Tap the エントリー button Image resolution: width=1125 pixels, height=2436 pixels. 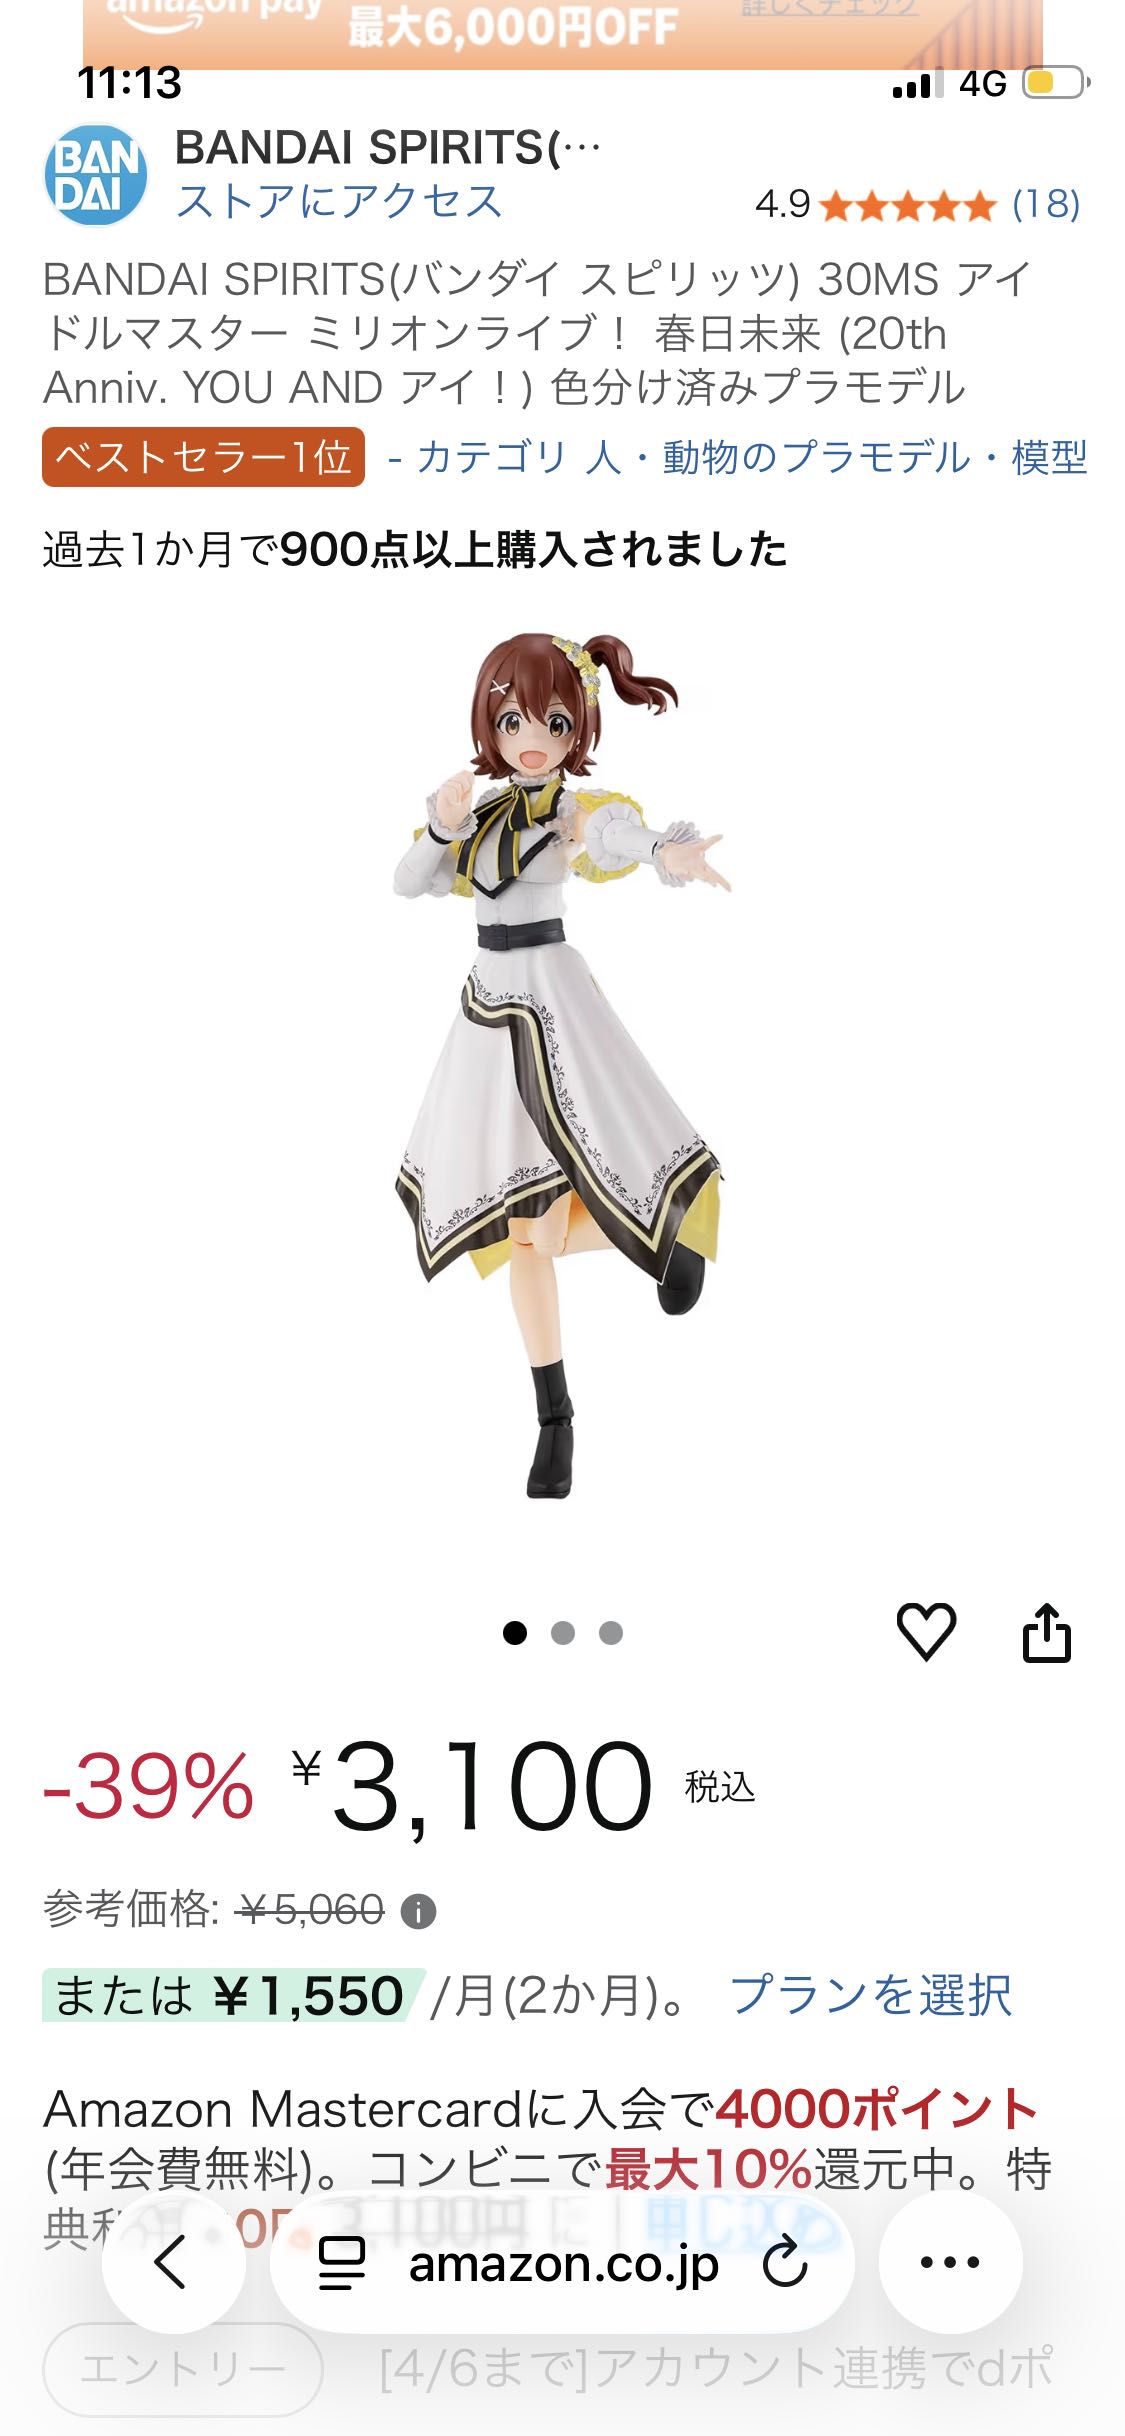tap(183, 2369)
